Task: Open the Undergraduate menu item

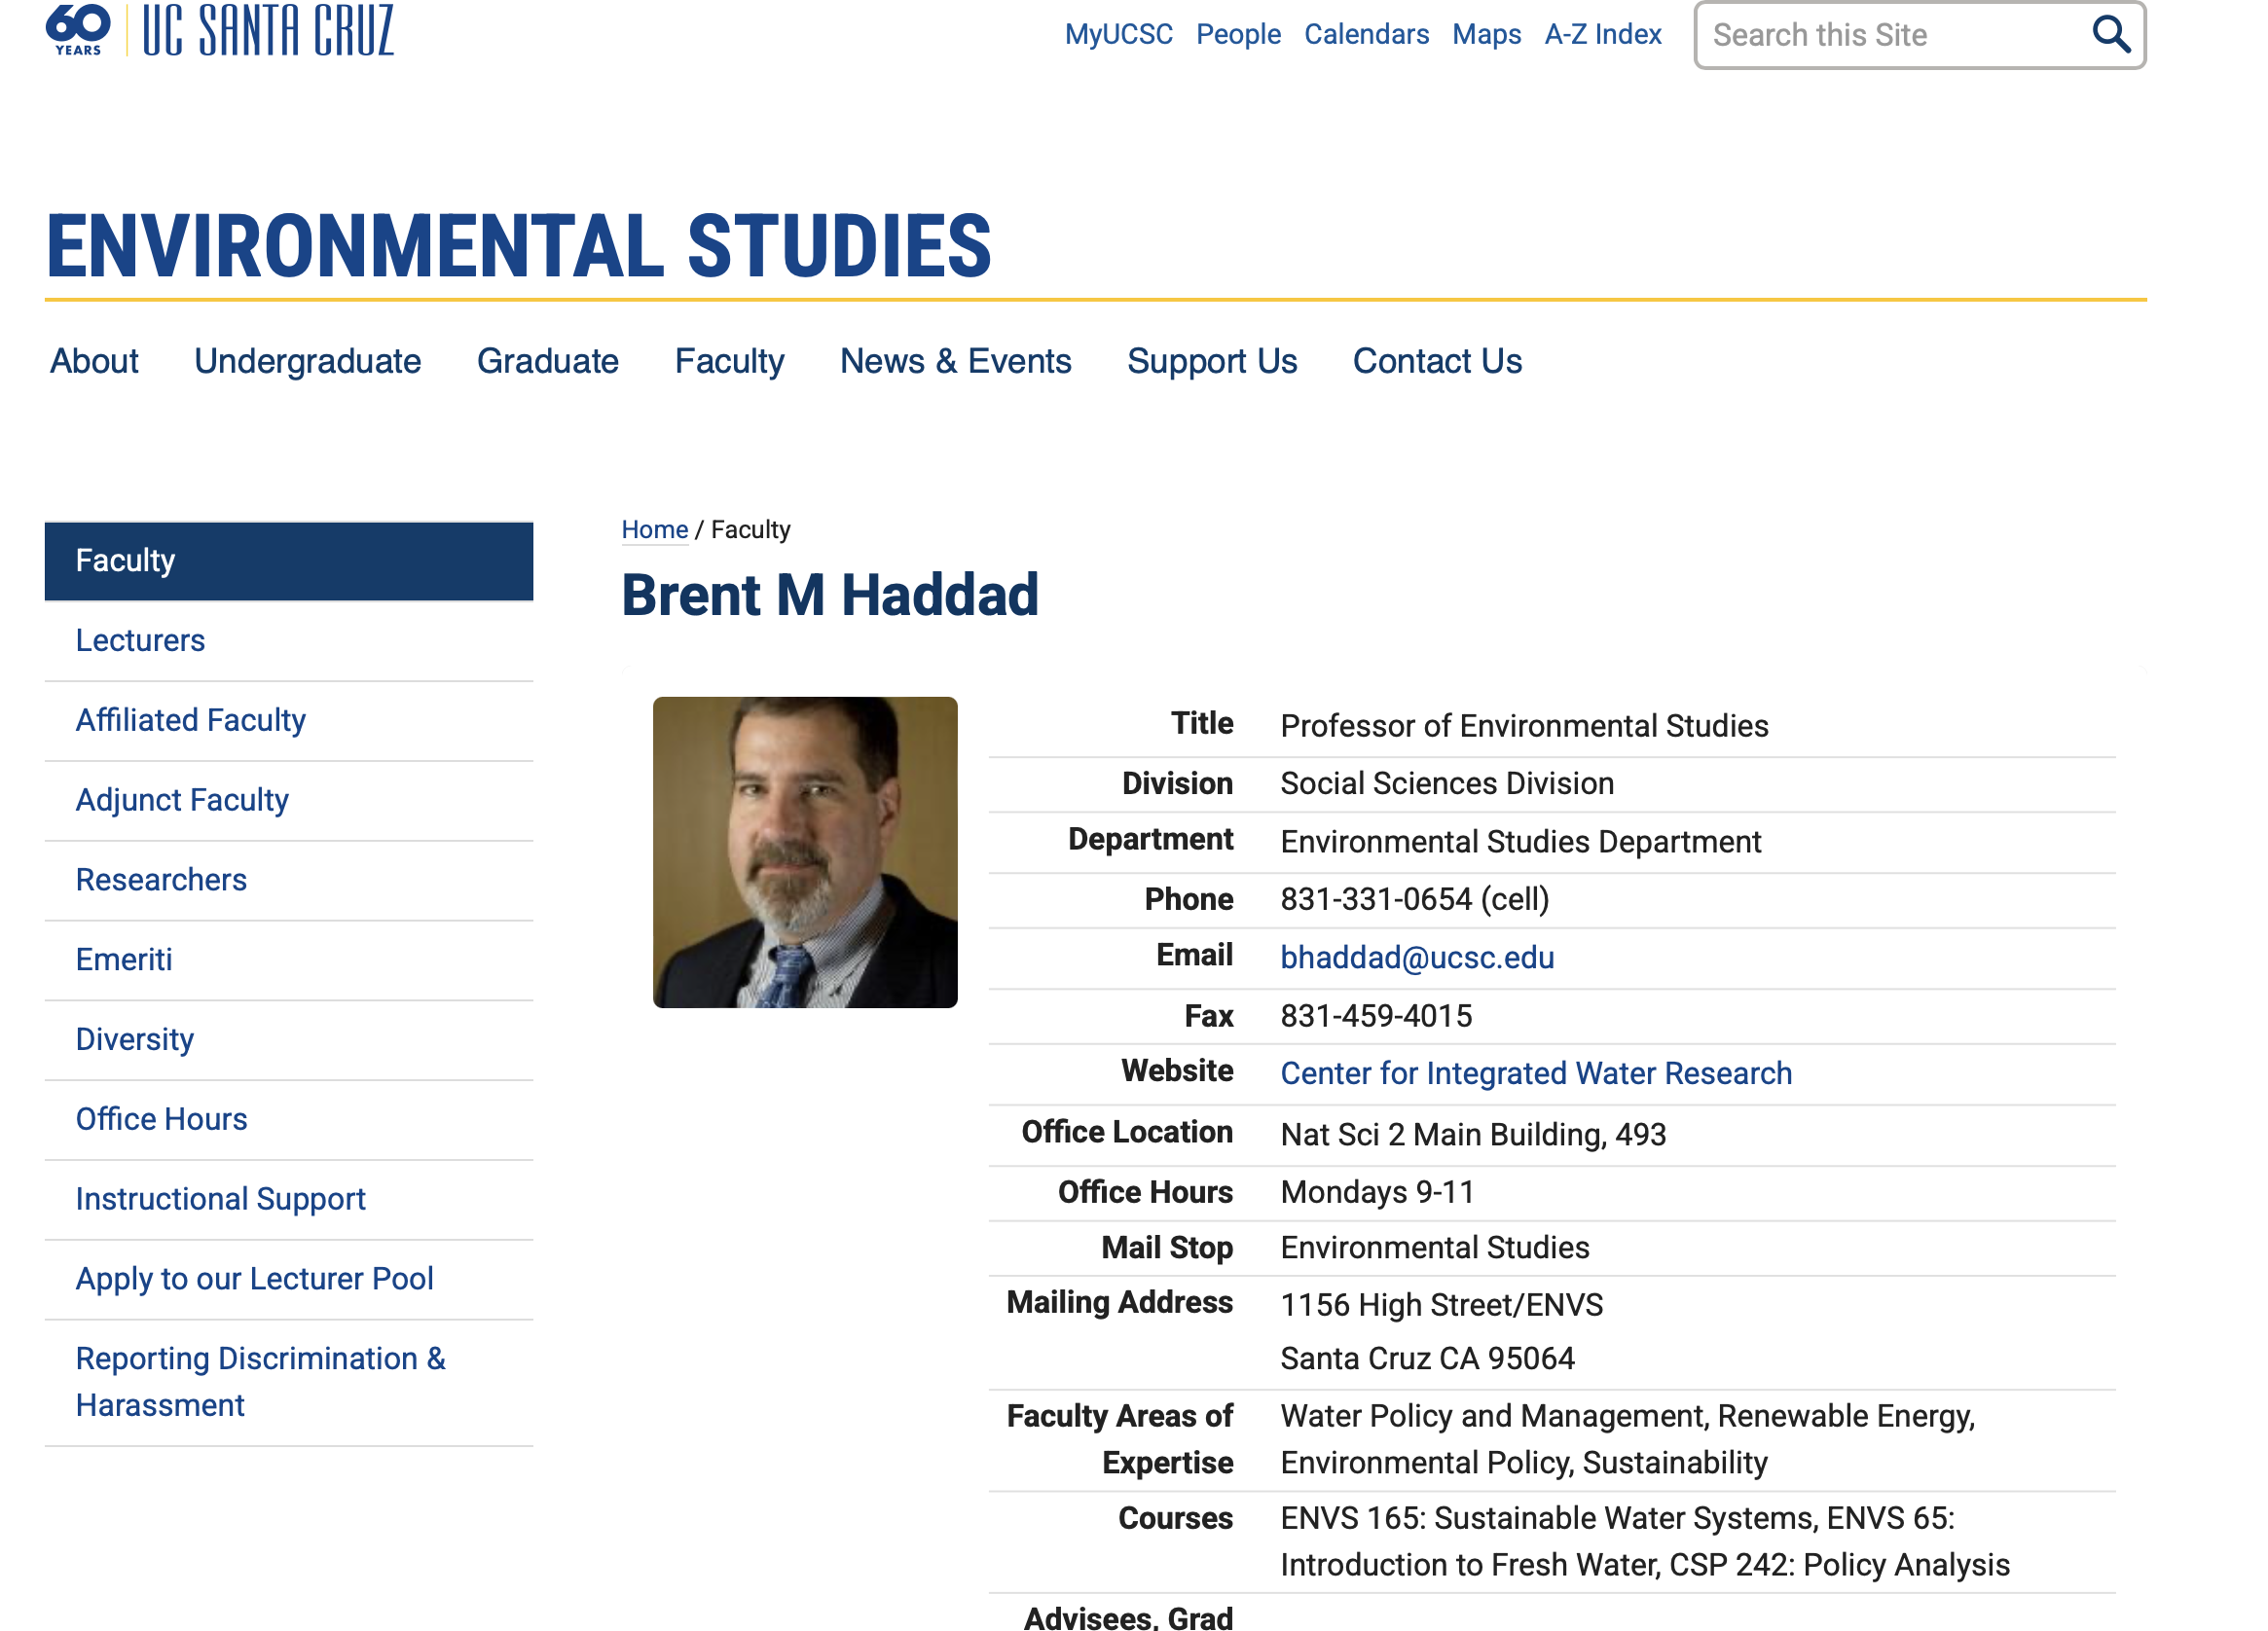Action: 307,361
